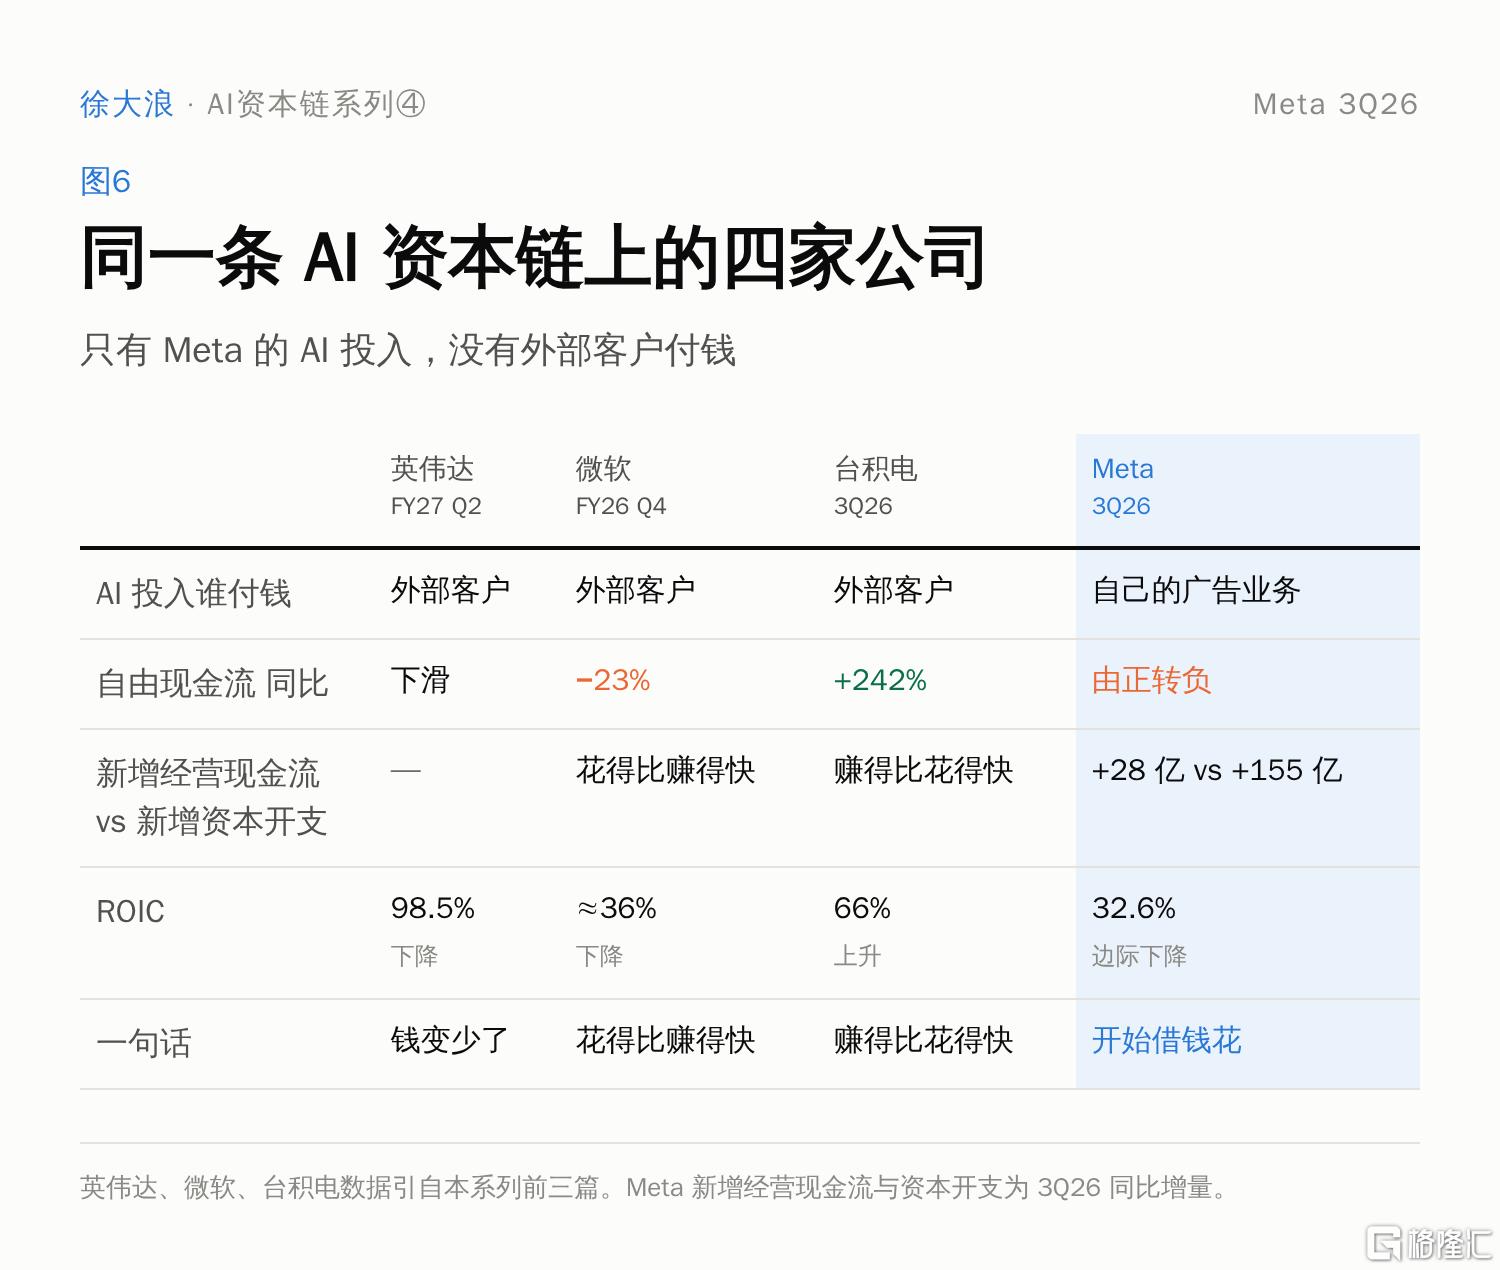This screenshot has width=1500, height=1270.
Task: Click the 英伟达 cell reading 下滑
Action: click(420, 680)
